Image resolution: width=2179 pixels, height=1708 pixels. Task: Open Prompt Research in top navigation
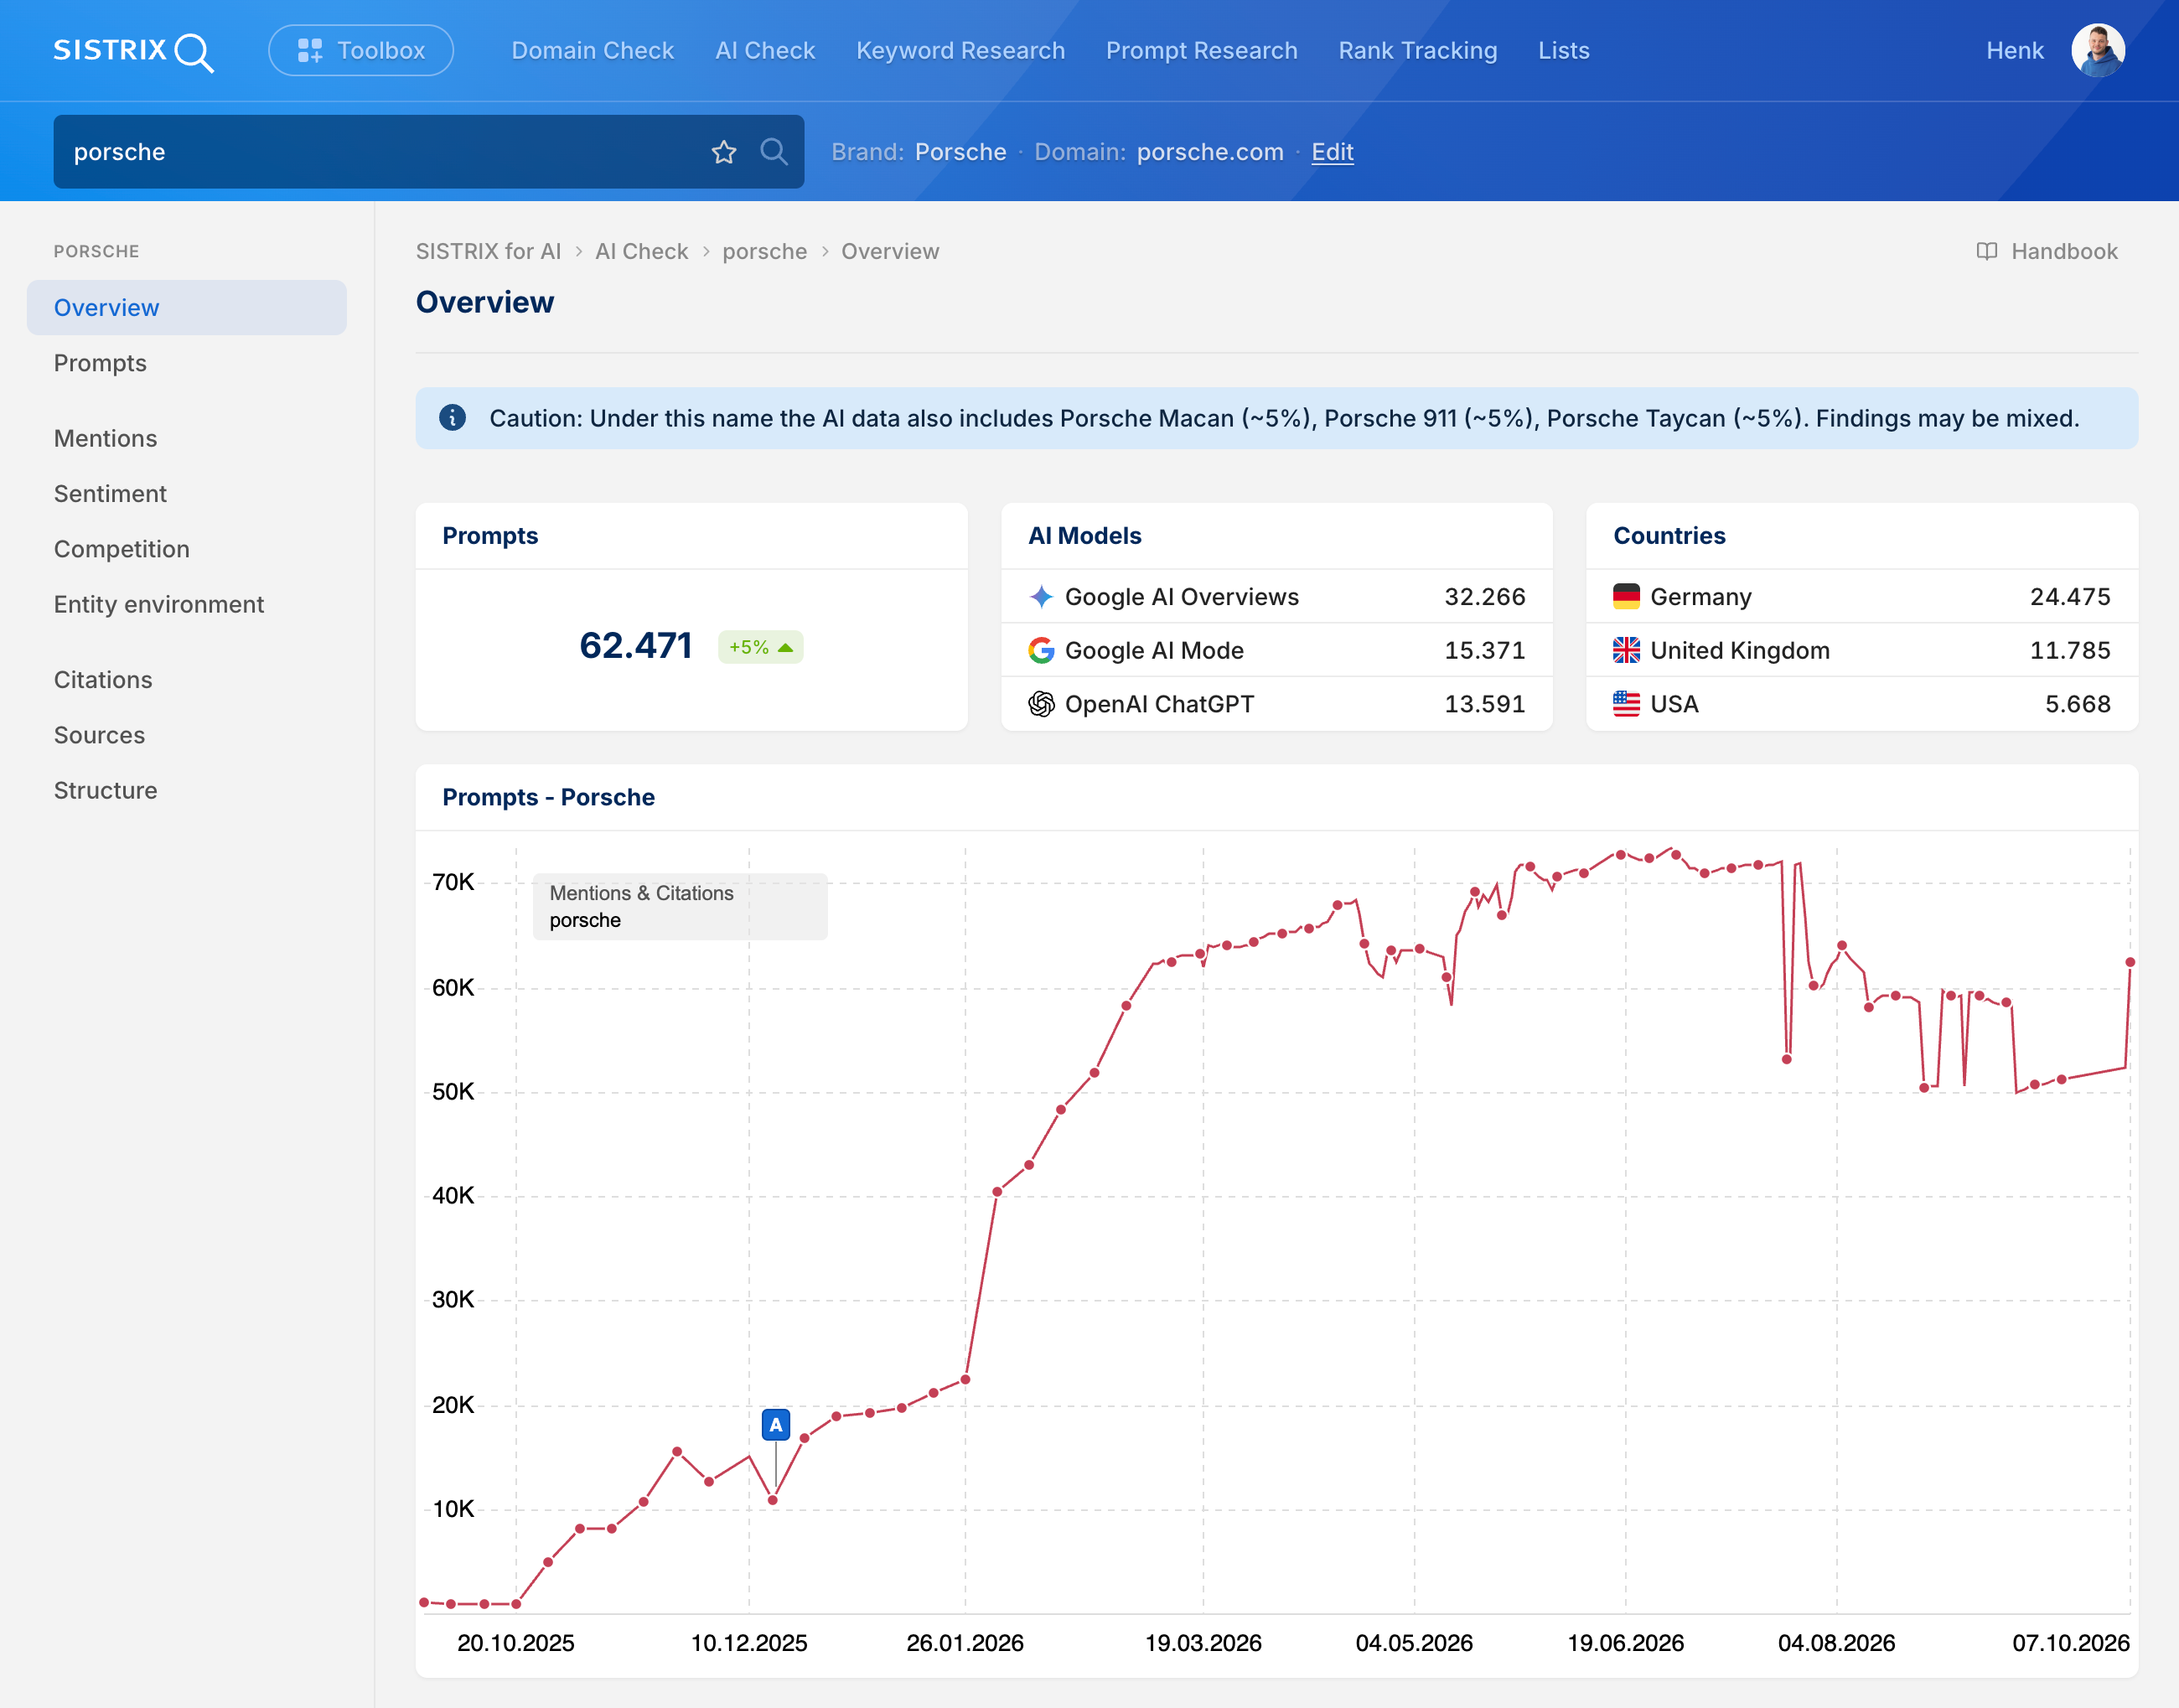1201,50
